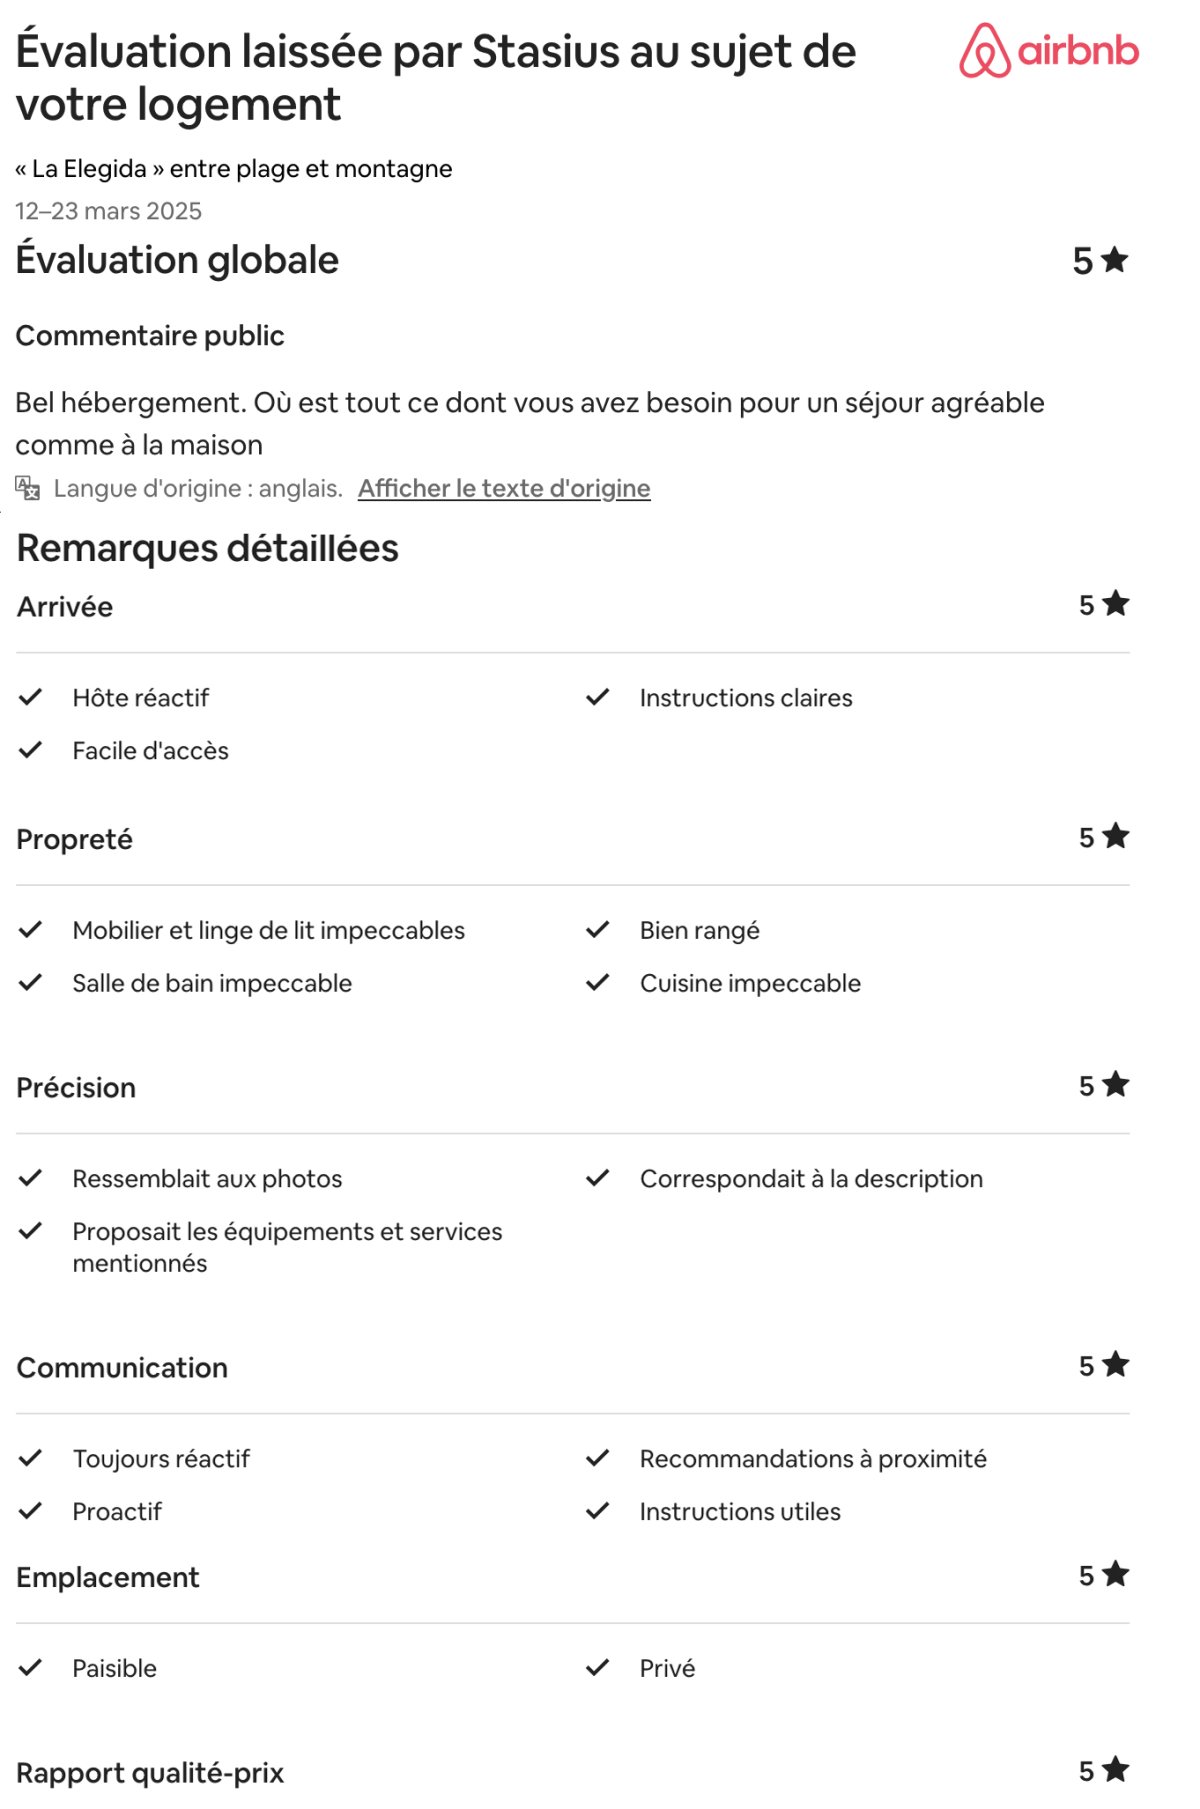Click the checkmark beside Recommandations à proximité
The height and width of the screenshot is (1809, 1200).
598,1458
